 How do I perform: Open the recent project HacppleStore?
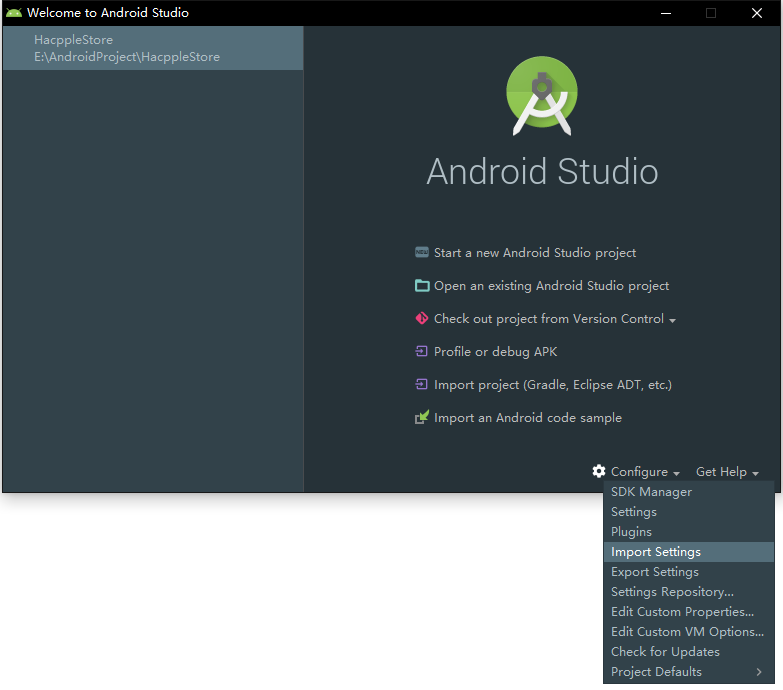point(153,48)
